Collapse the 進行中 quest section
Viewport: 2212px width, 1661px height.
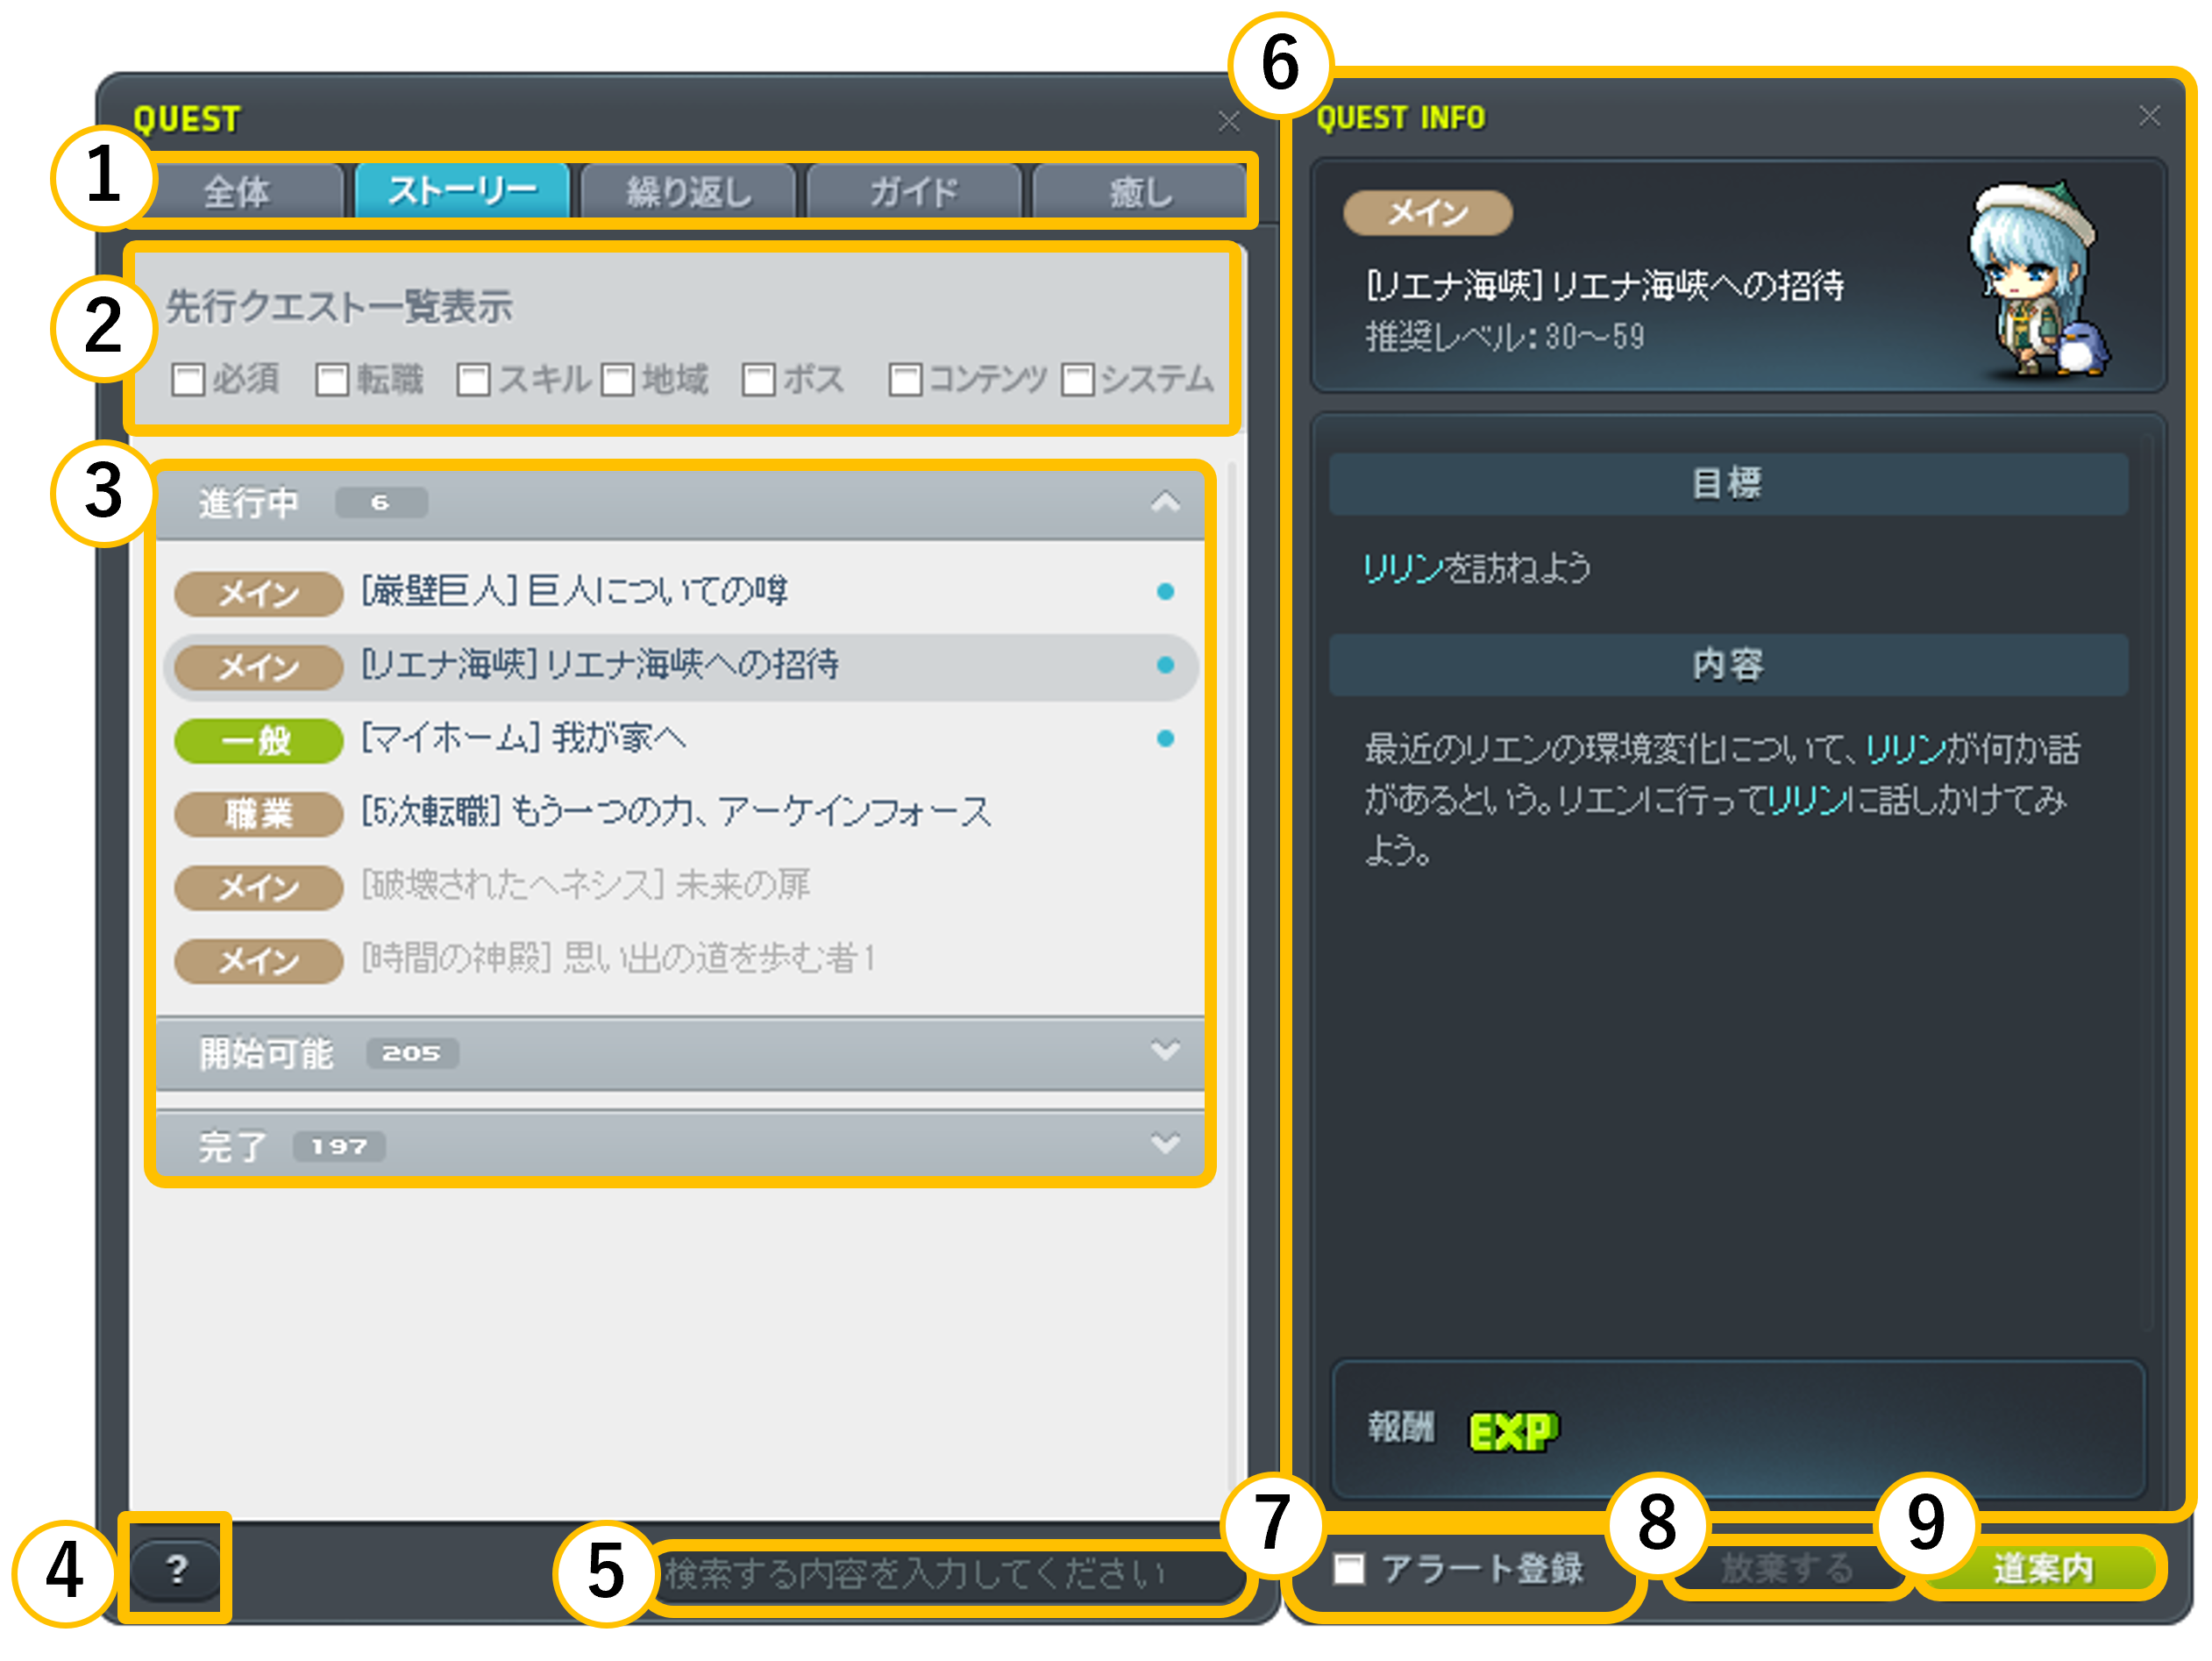click(x=1165, y=502)
